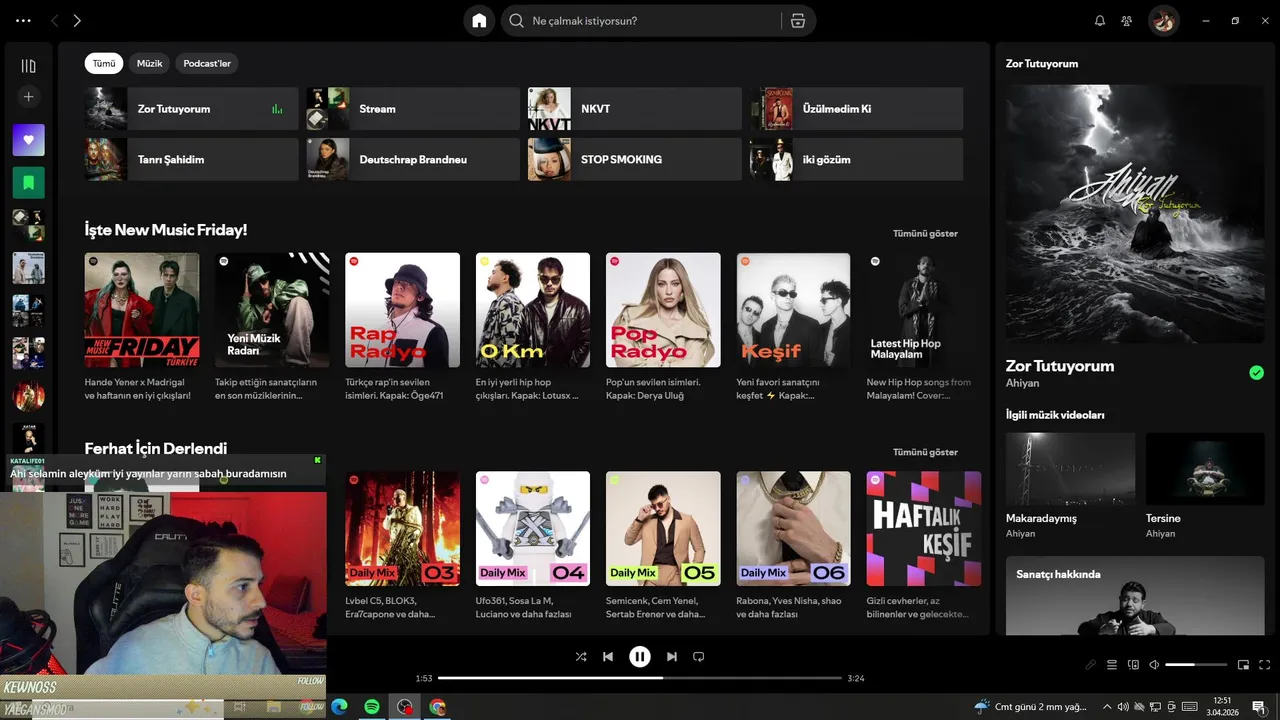Open Chrome from the Windows taskbar
The width and height of the screenshot is (1280, 720).
click(x=437, y=707)
